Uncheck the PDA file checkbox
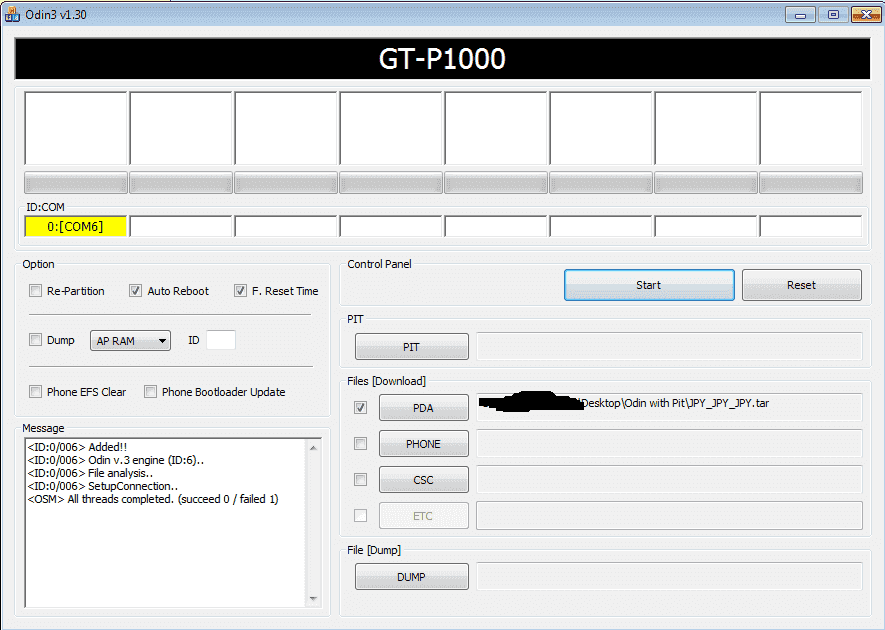The height and width of the screenshot is (630, 885). 361,408
